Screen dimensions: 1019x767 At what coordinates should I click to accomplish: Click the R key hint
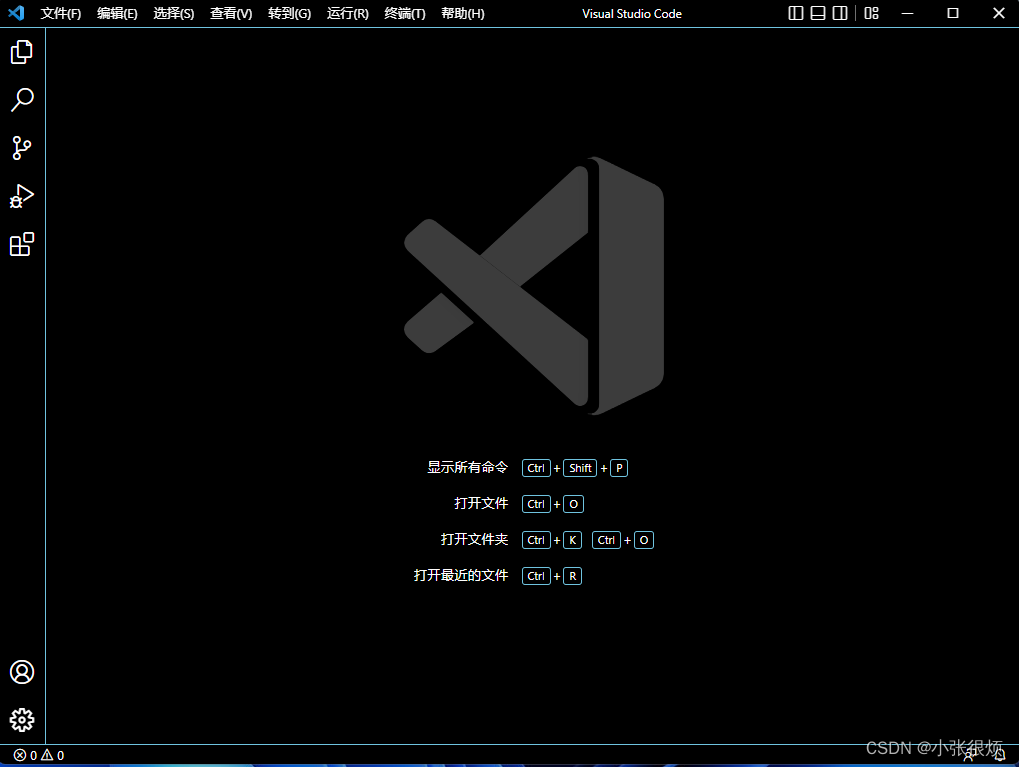pyautogui.click(x=572, y=576)
